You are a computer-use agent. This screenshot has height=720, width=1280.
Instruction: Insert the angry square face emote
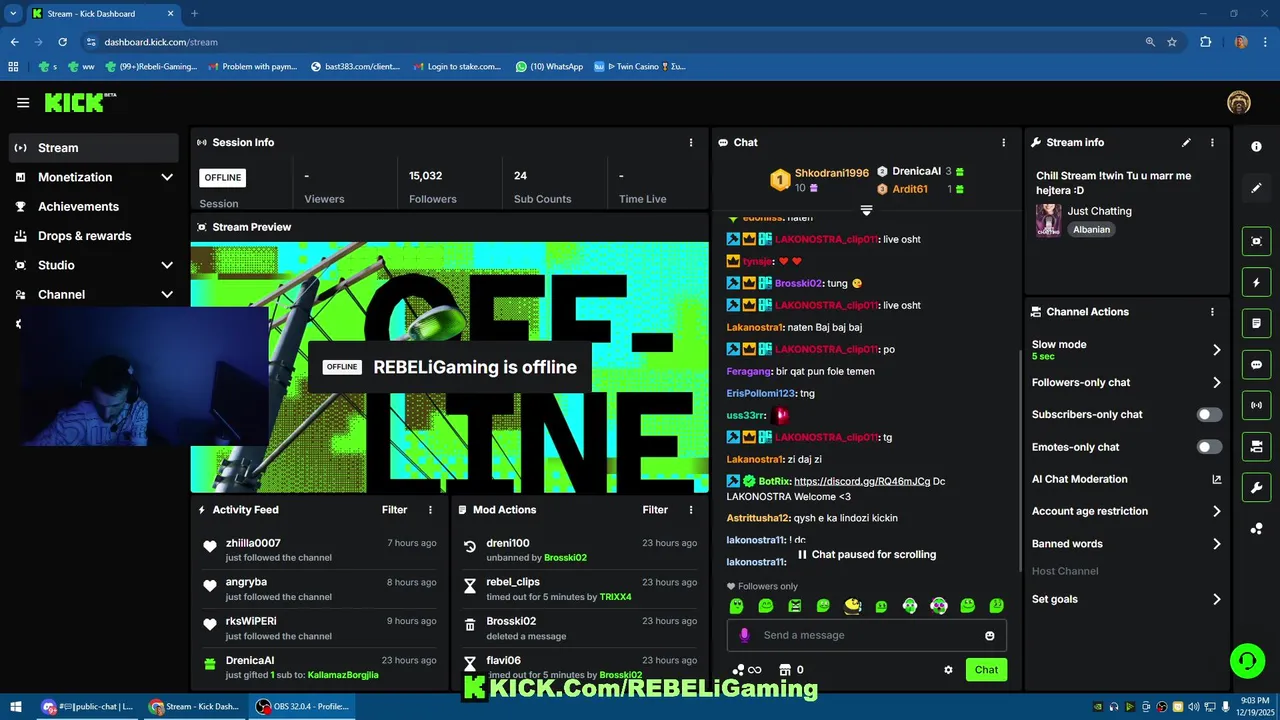794,606
